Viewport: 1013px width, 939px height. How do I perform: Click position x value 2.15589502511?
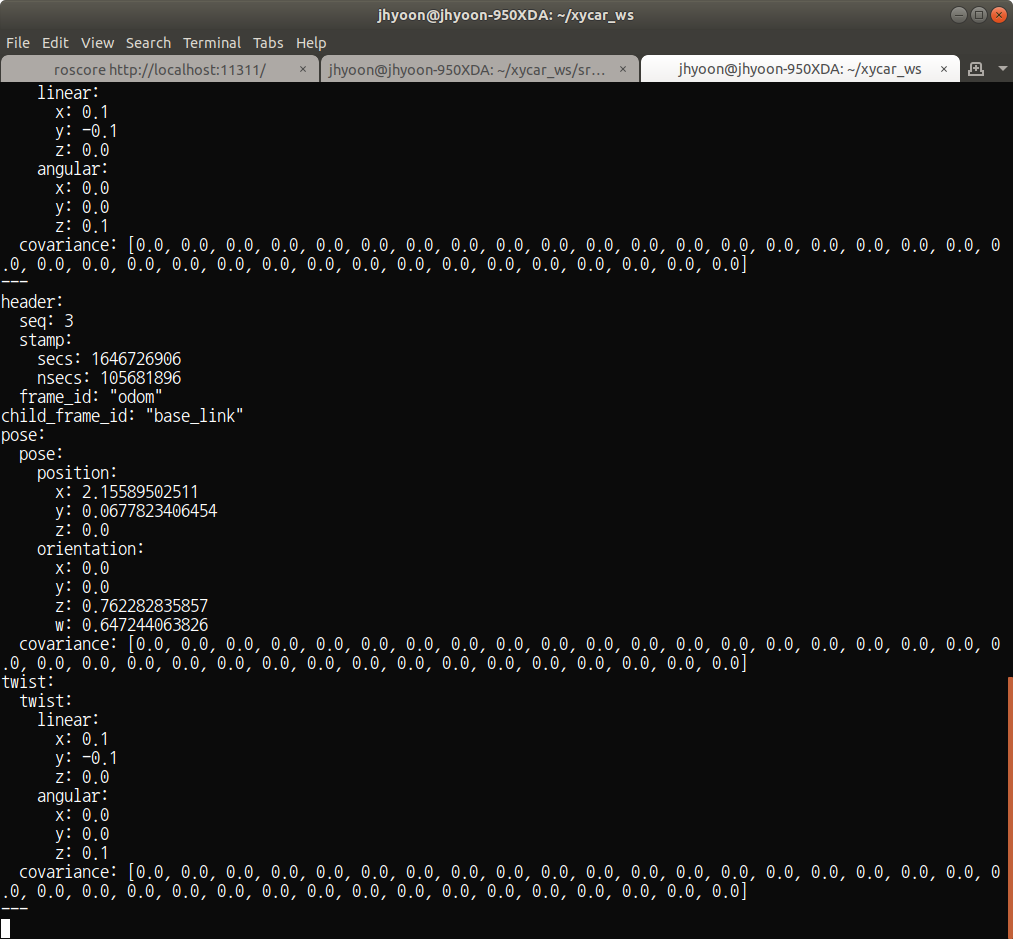click(140, 492)
